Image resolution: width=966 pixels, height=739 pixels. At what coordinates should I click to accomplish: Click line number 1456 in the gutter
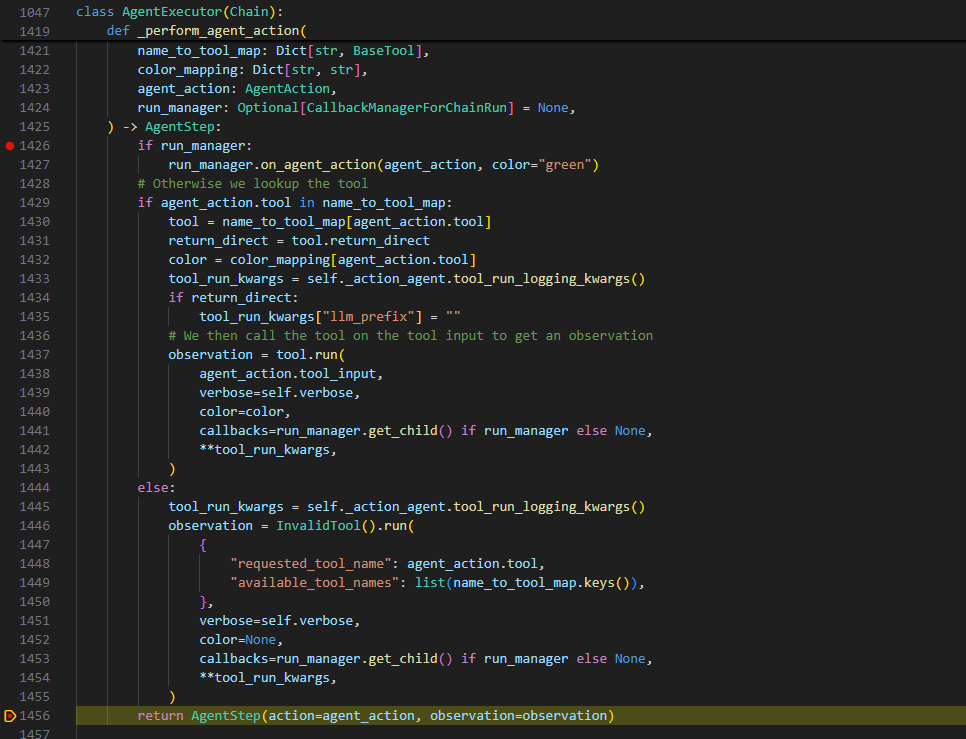tap(34, 716)
